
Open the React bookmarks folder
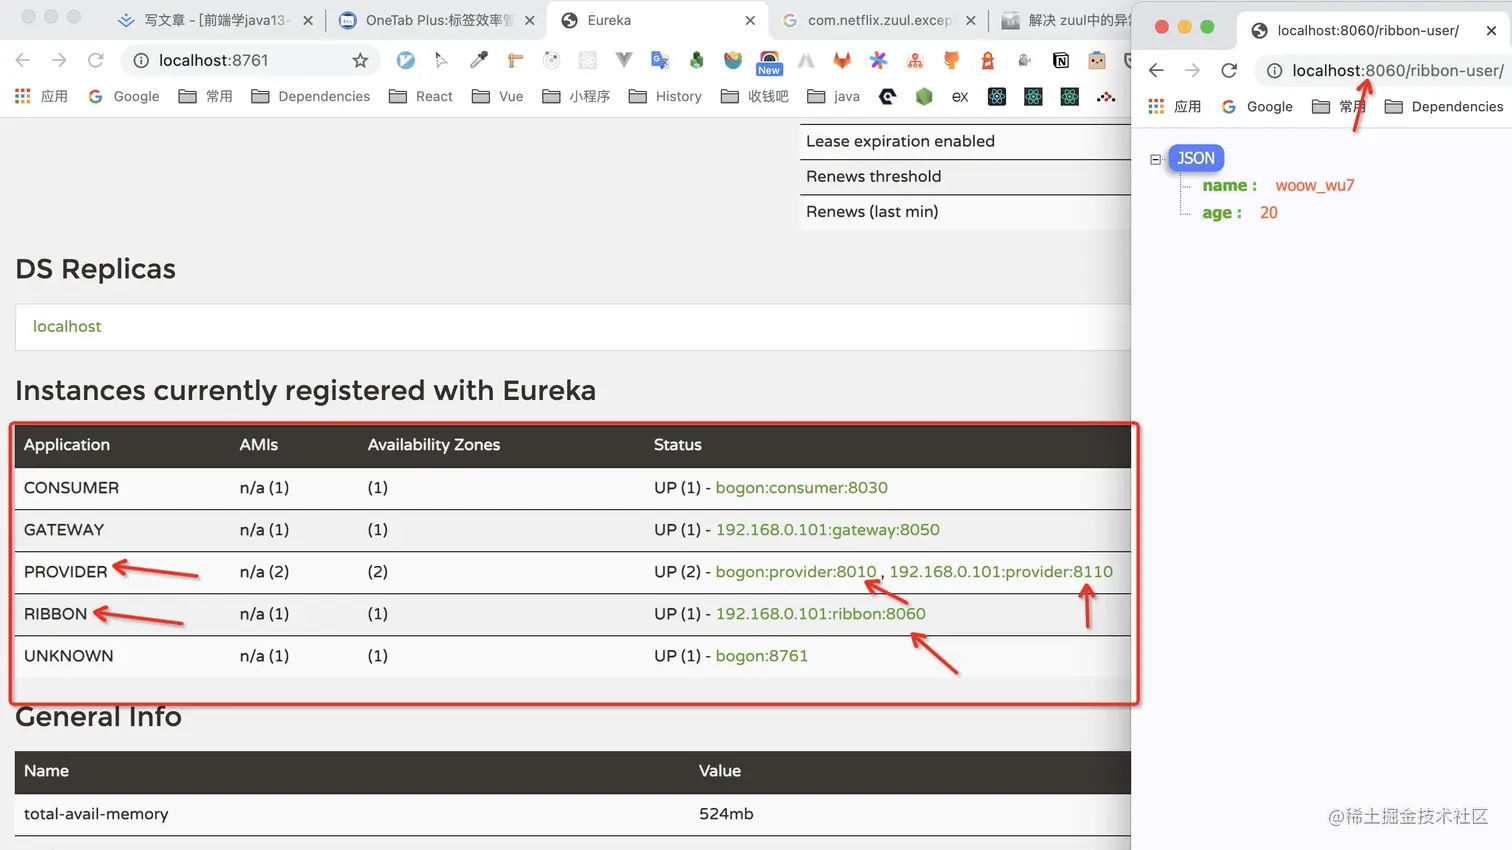[421, 96]
